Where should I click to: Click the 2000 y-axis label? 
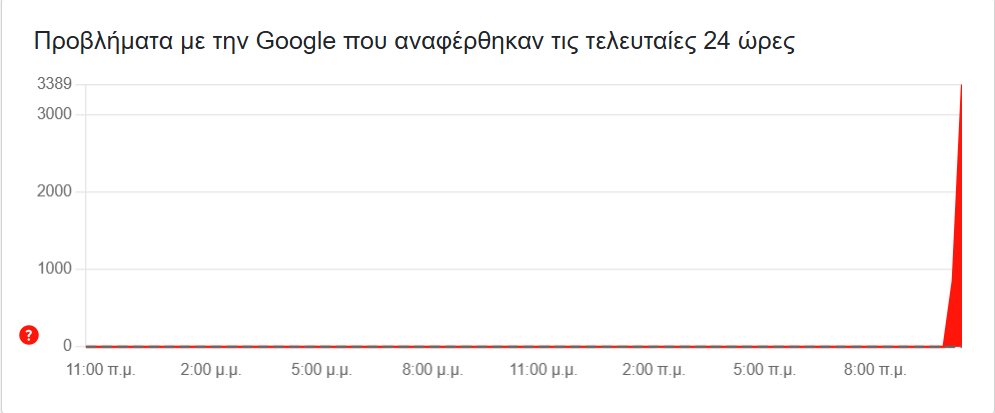tap(54, 191)
